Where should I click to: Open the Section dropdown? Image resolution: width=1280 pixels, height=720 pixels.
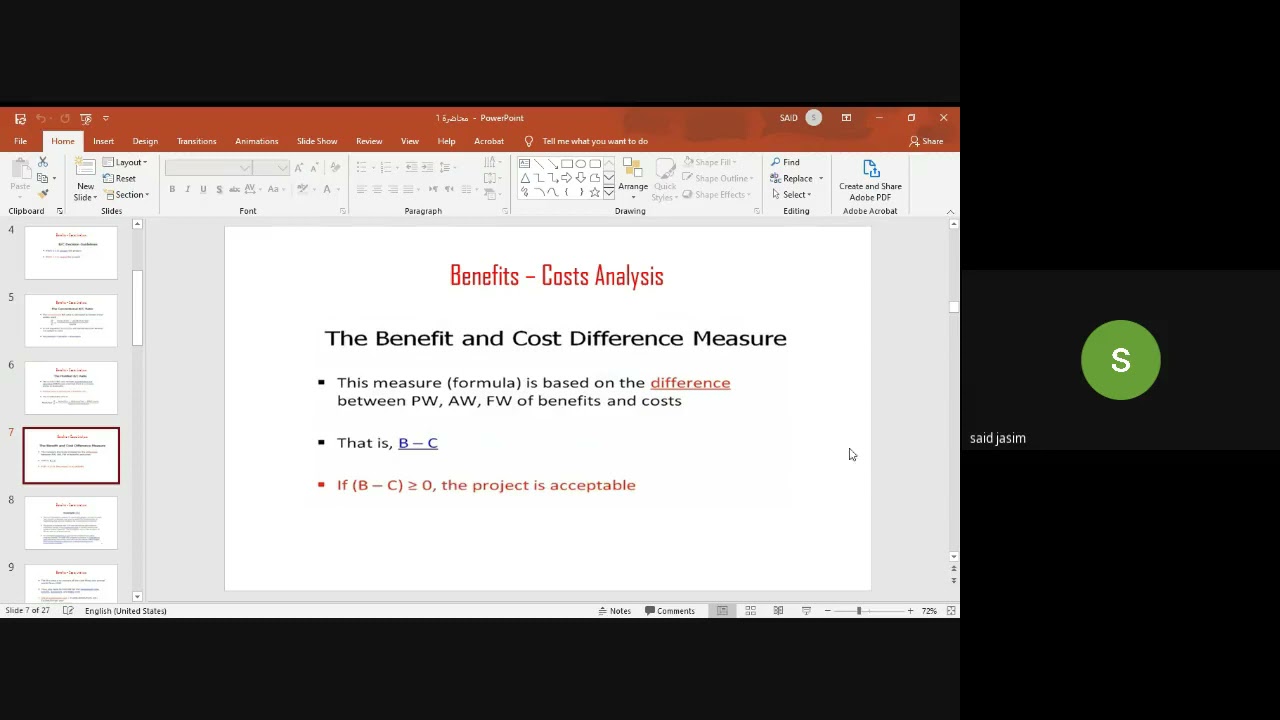[x=126, y=195]
